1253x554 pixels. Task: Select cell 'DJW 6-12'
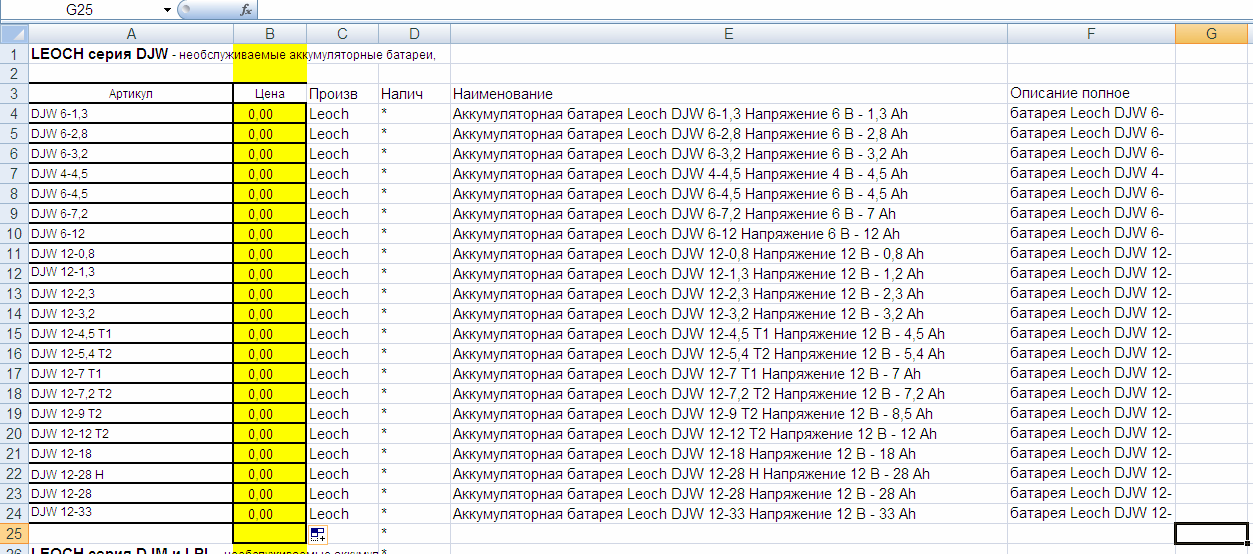131,234
